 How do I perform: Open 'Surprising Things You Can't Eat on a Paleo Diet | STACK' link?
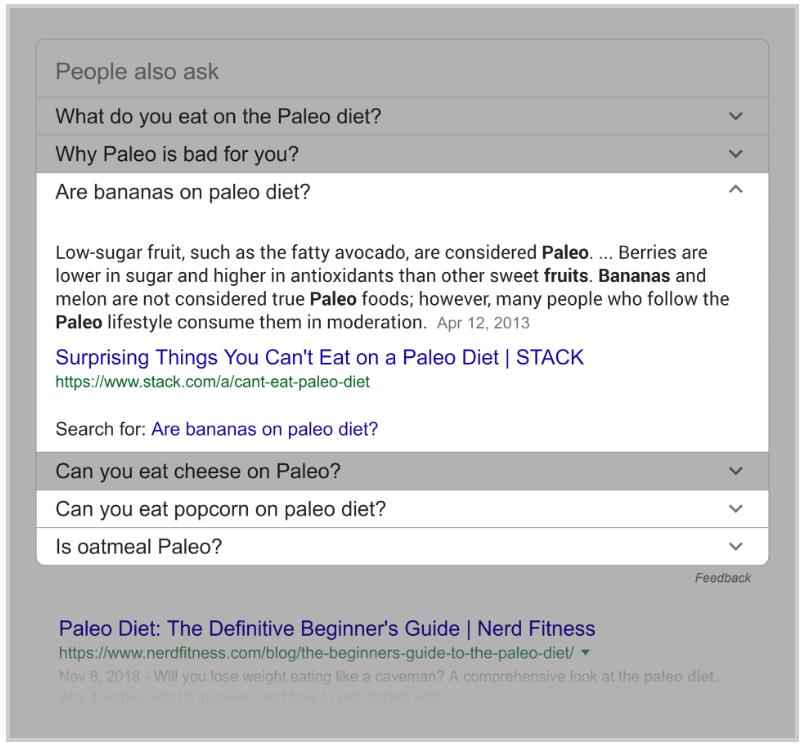pyautogui.click(x=320, y=357)
